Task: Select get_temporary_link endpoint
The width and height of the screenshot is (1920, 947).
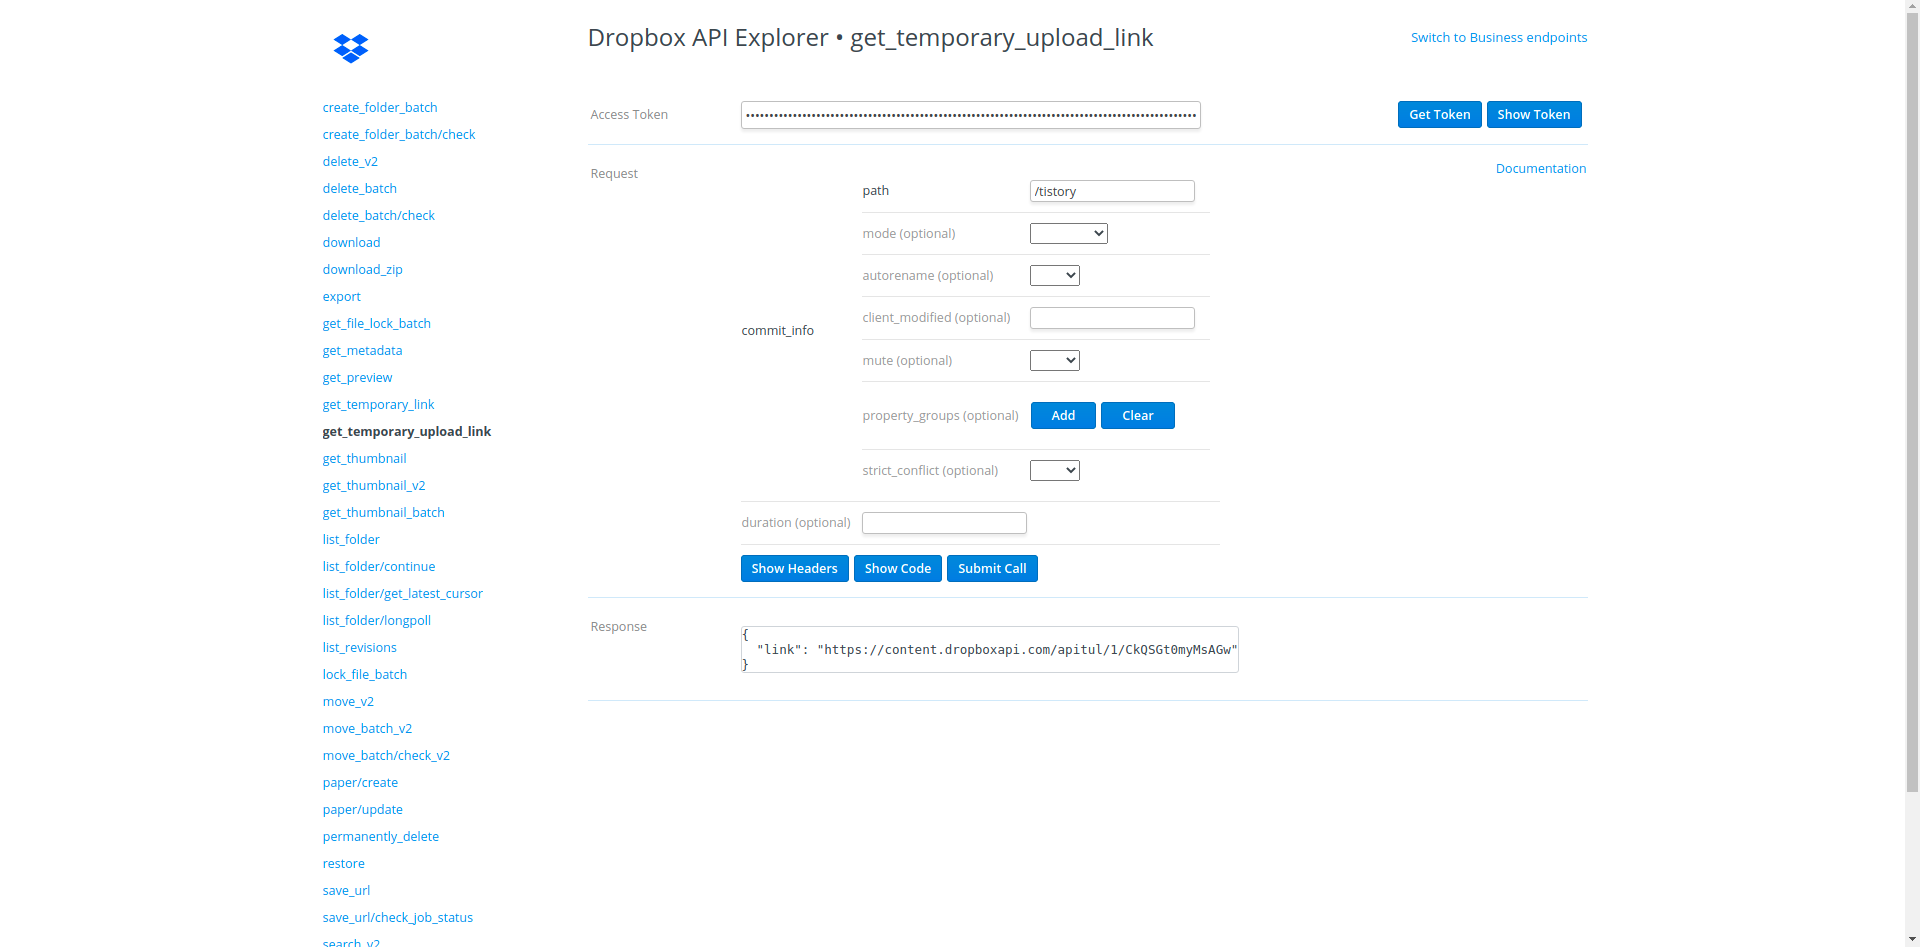Action: coord(378,404)
